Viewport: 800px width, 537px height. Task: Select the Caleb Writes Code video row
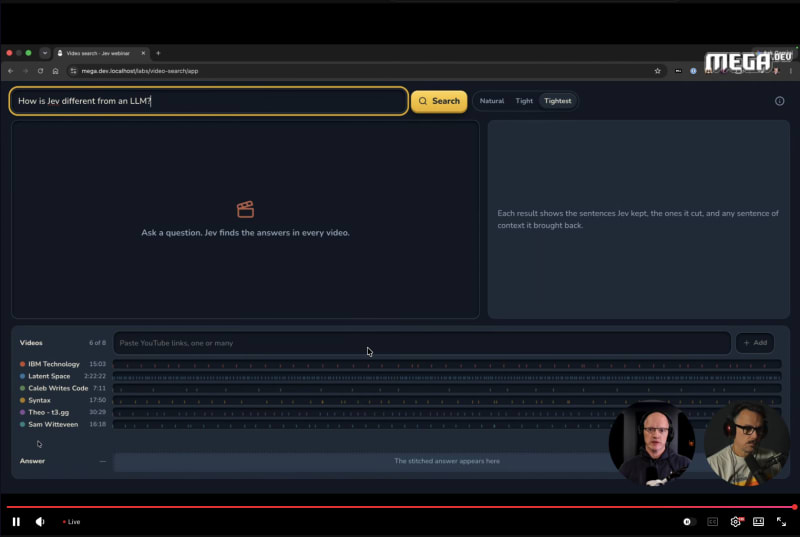[62, 388]
